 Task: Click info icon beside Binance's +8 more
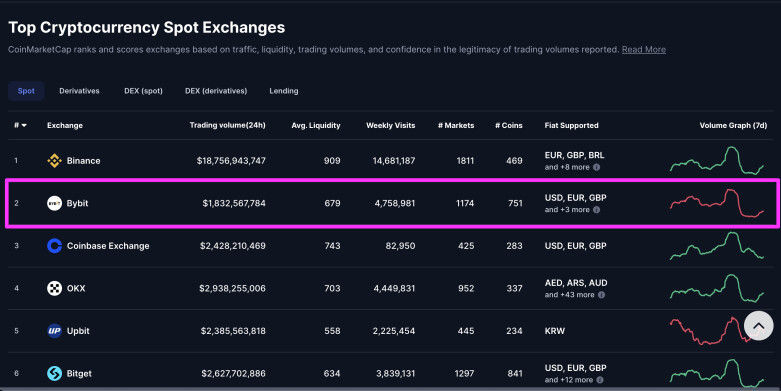point(597,167)
